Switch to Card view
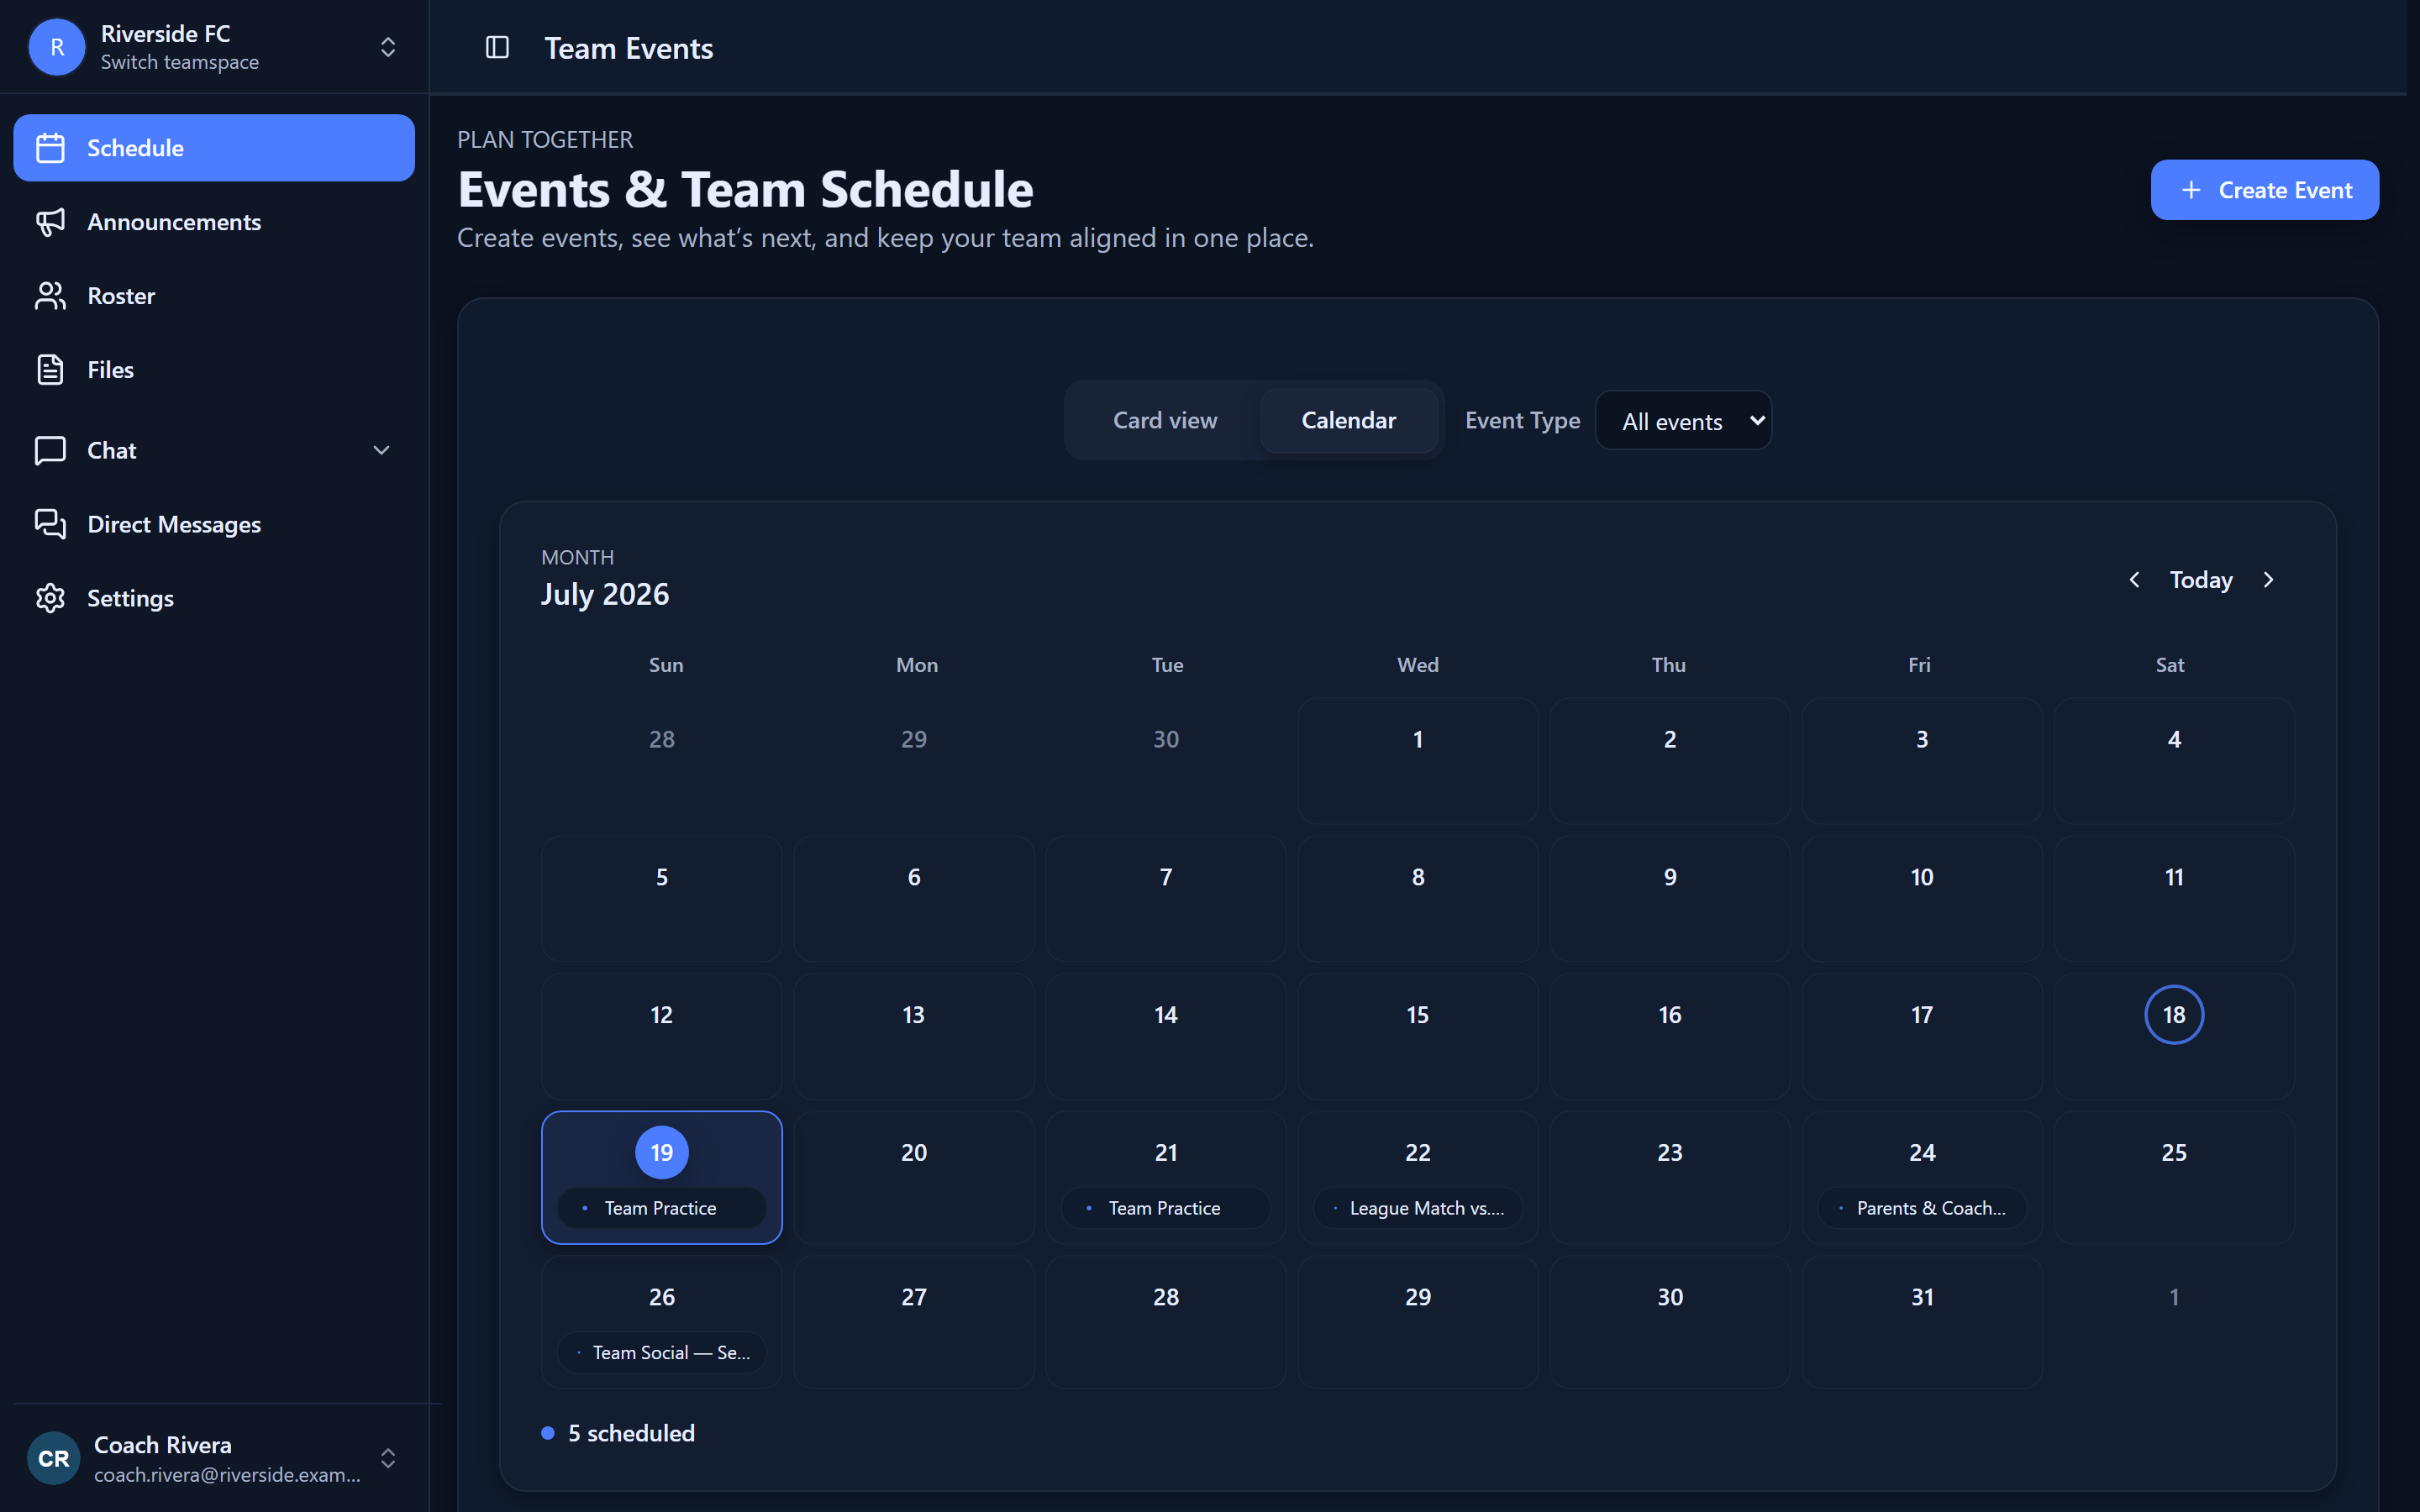This screenshot has width=2420, height=1512. click(x=1165, y=421)
